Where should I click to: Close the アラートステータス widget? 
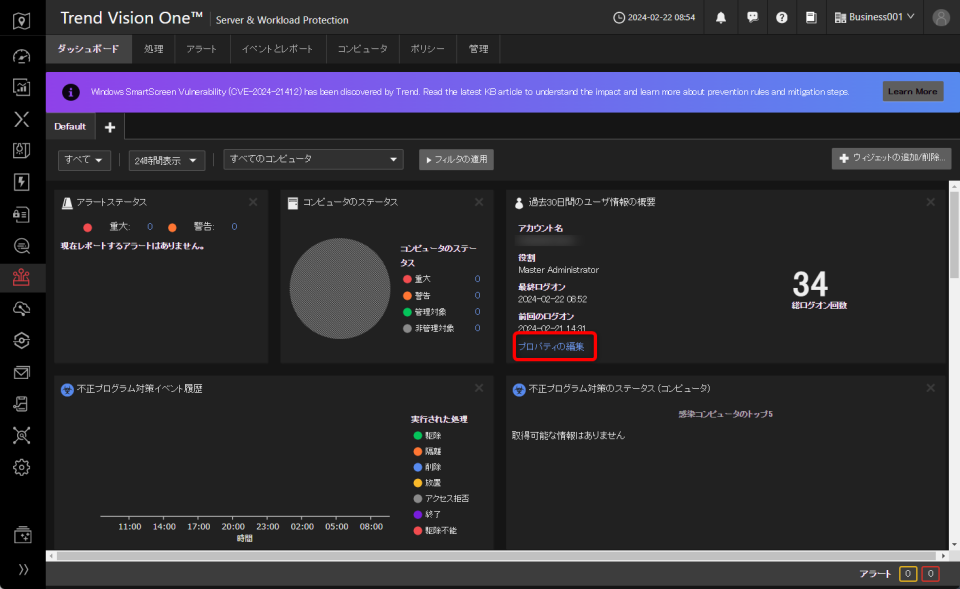coord(253,202)
